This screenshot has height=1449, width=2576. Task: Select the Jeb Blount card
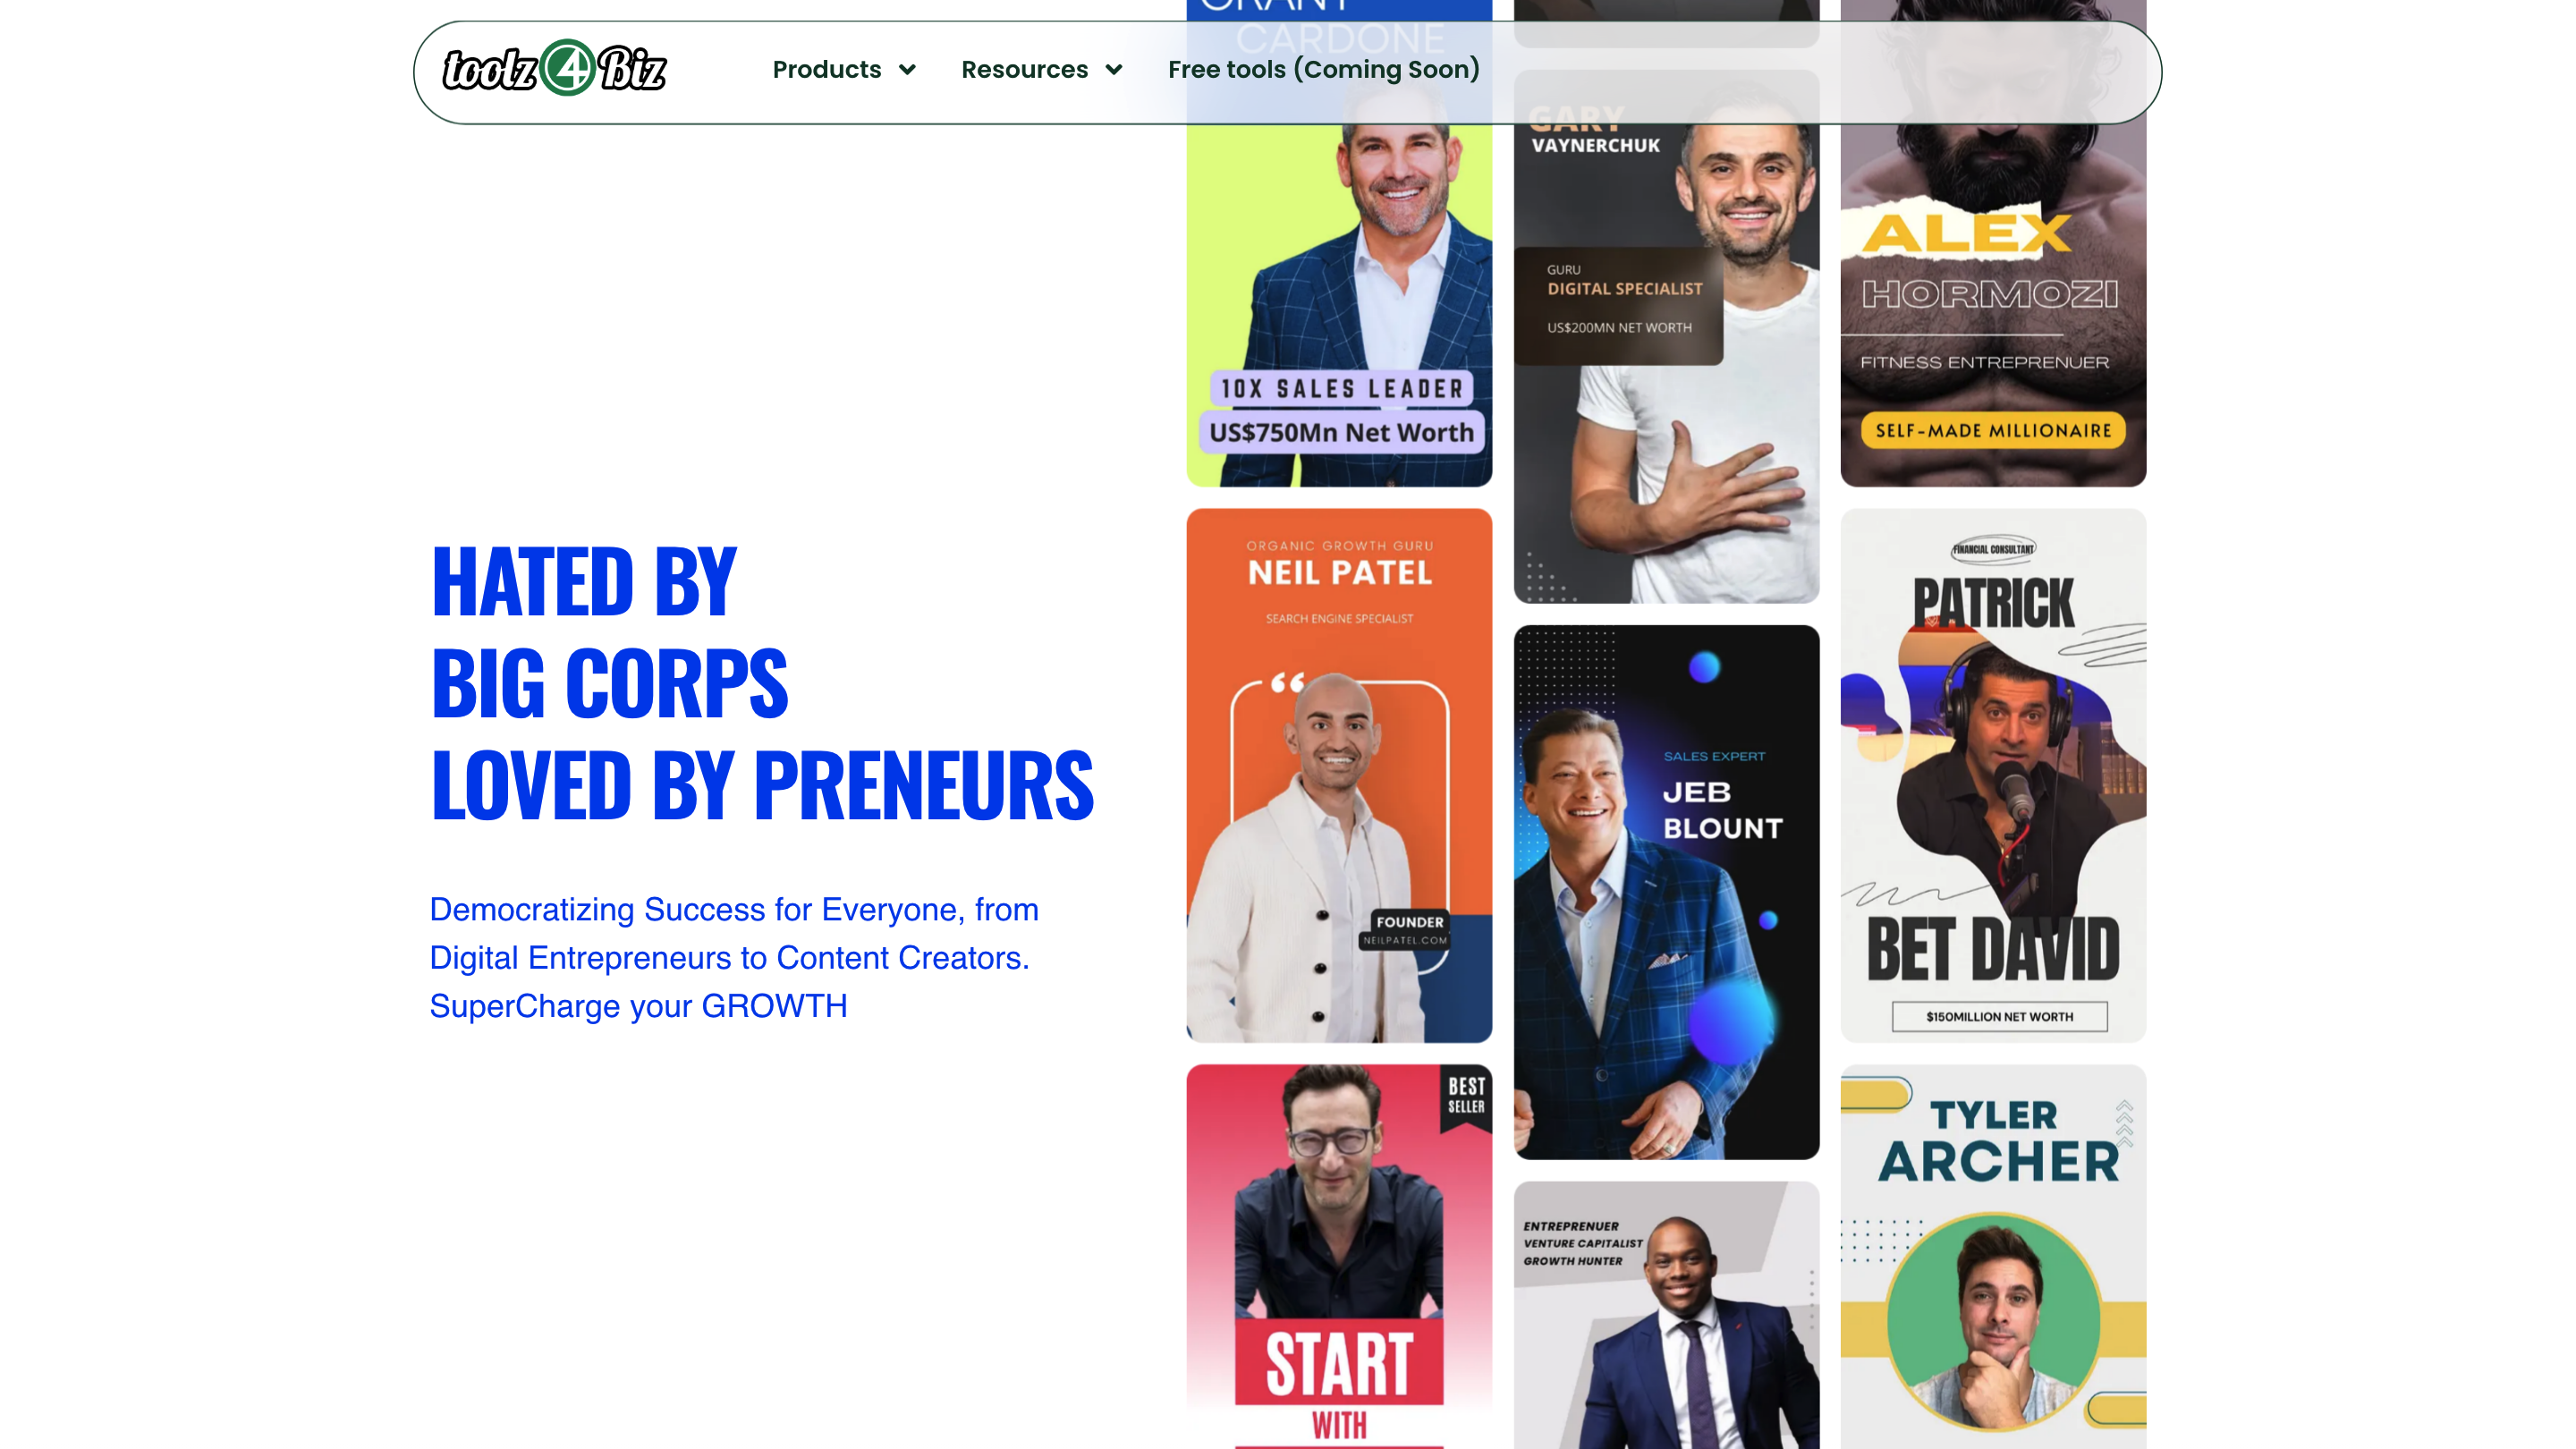(1666, 892)
